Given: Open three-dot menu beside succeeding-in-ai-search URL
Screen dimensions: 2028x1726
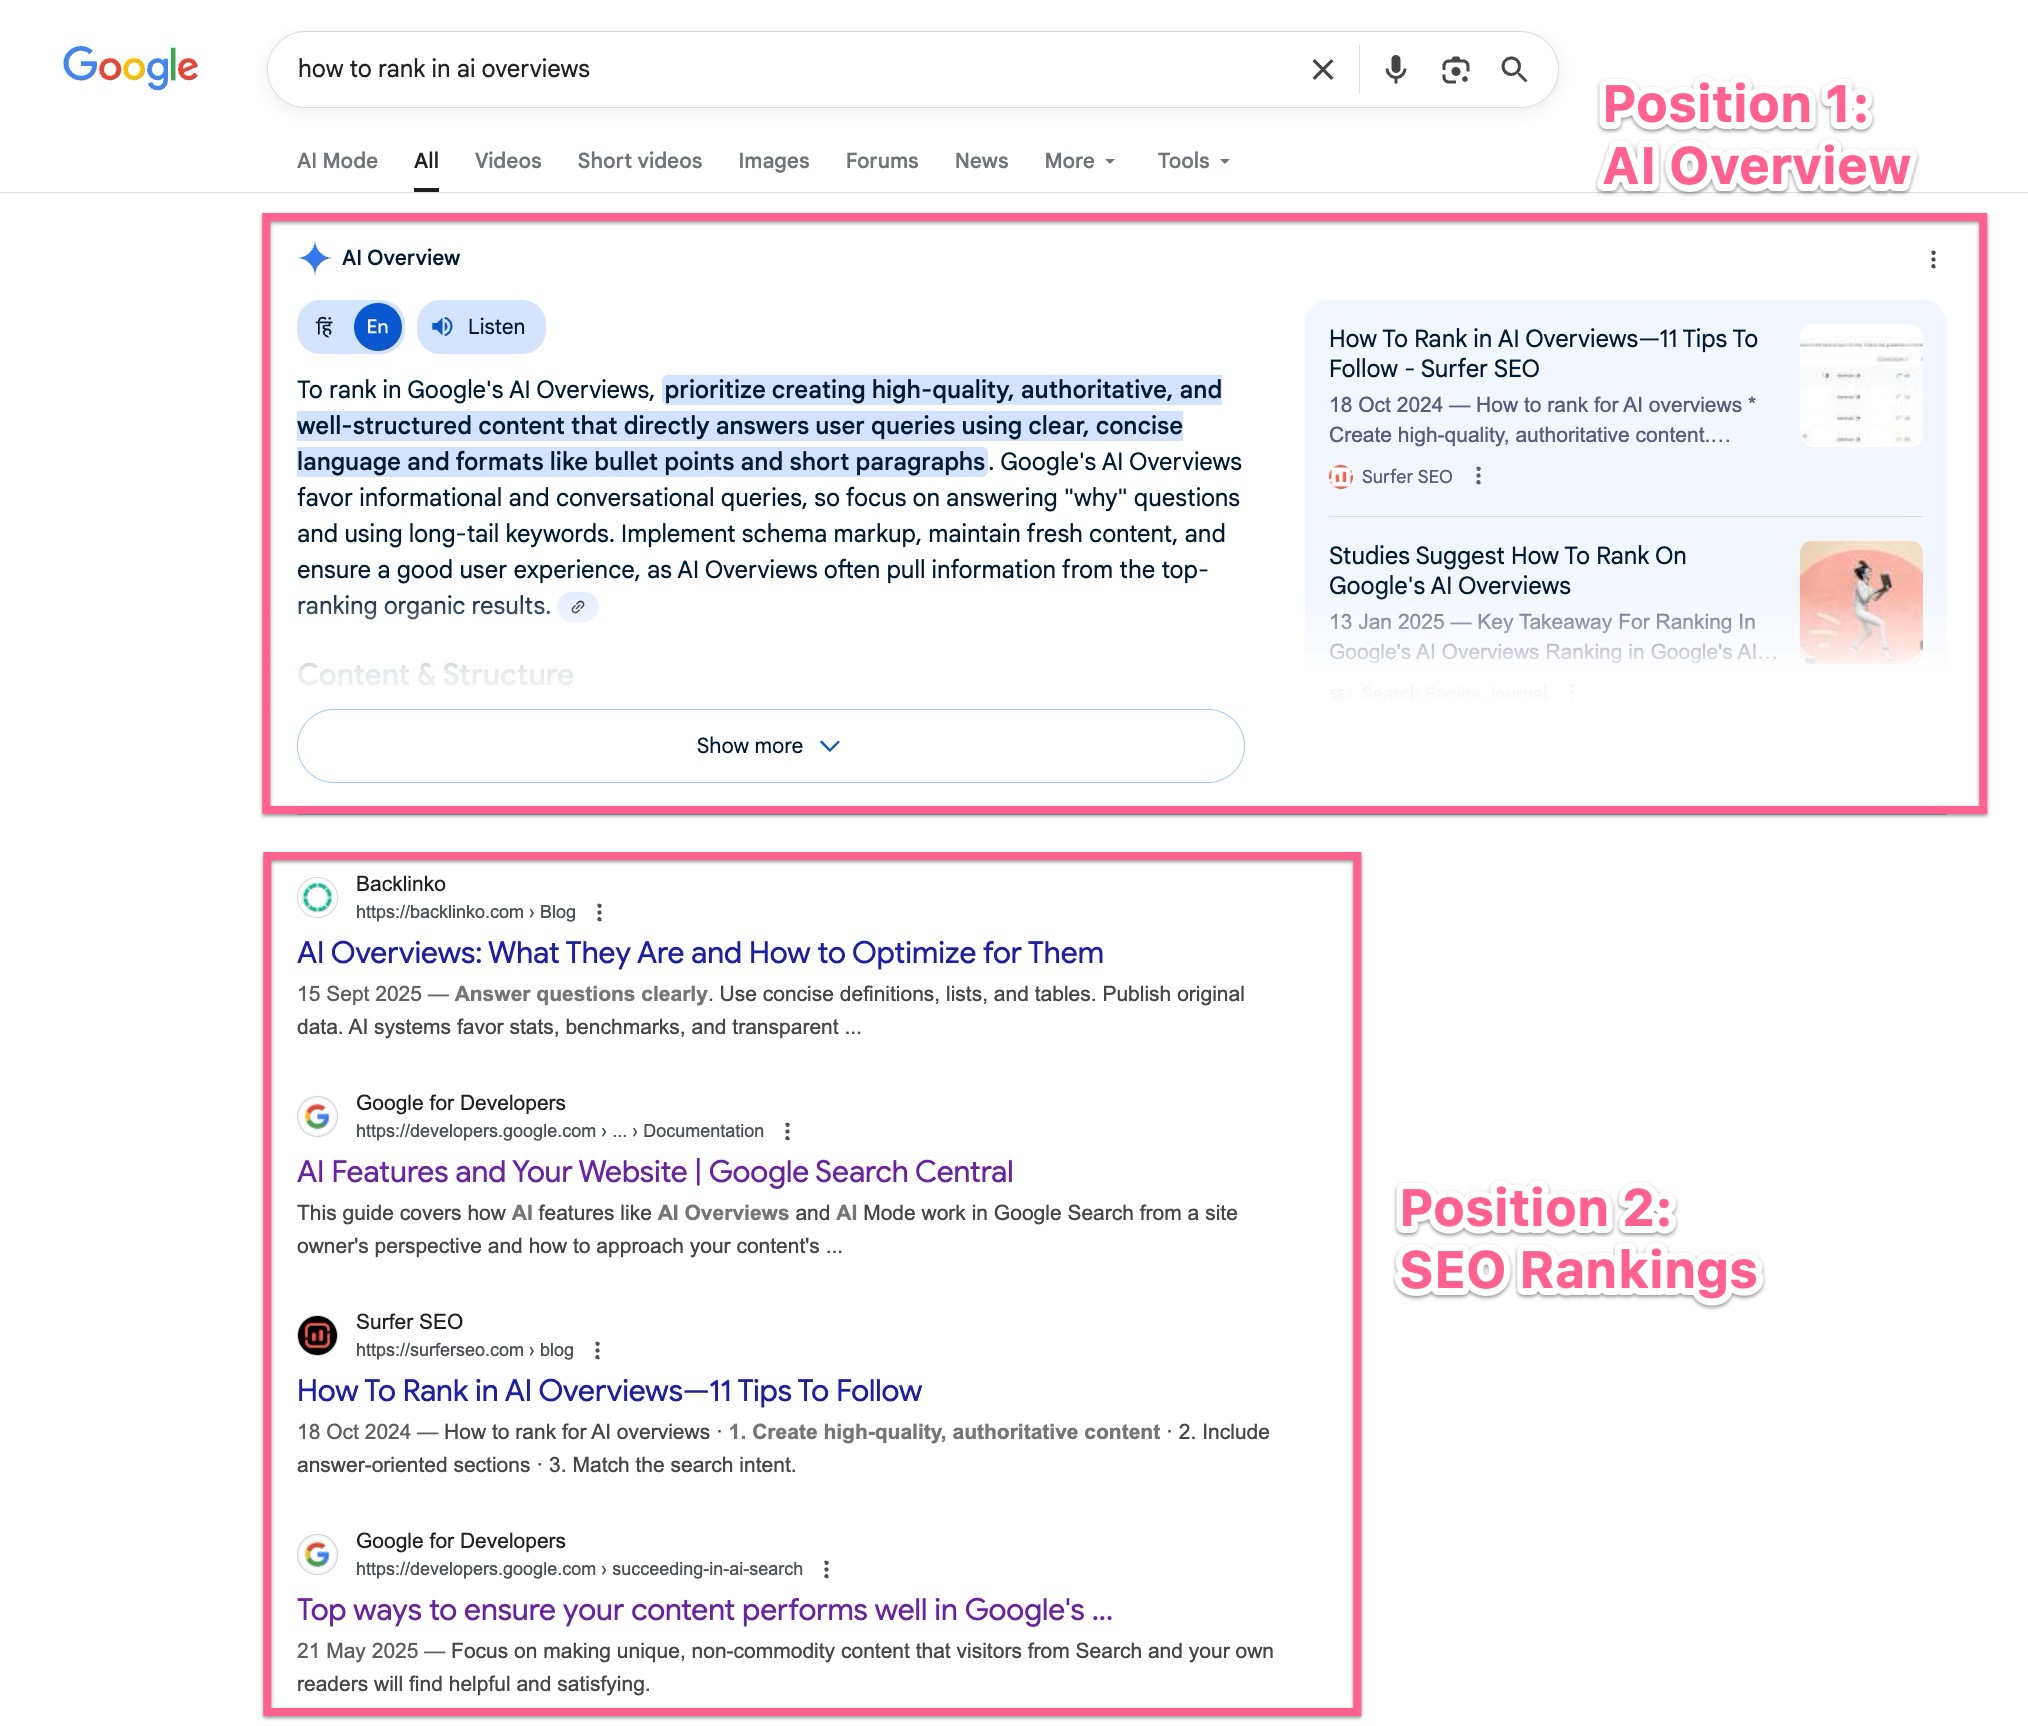Looking at the screenshot, I should 826,1569.
